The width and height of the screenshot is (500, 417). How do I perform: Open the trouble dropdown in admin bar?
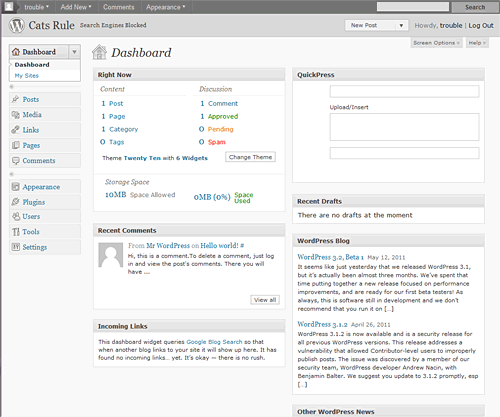click(x=36, y=7)
